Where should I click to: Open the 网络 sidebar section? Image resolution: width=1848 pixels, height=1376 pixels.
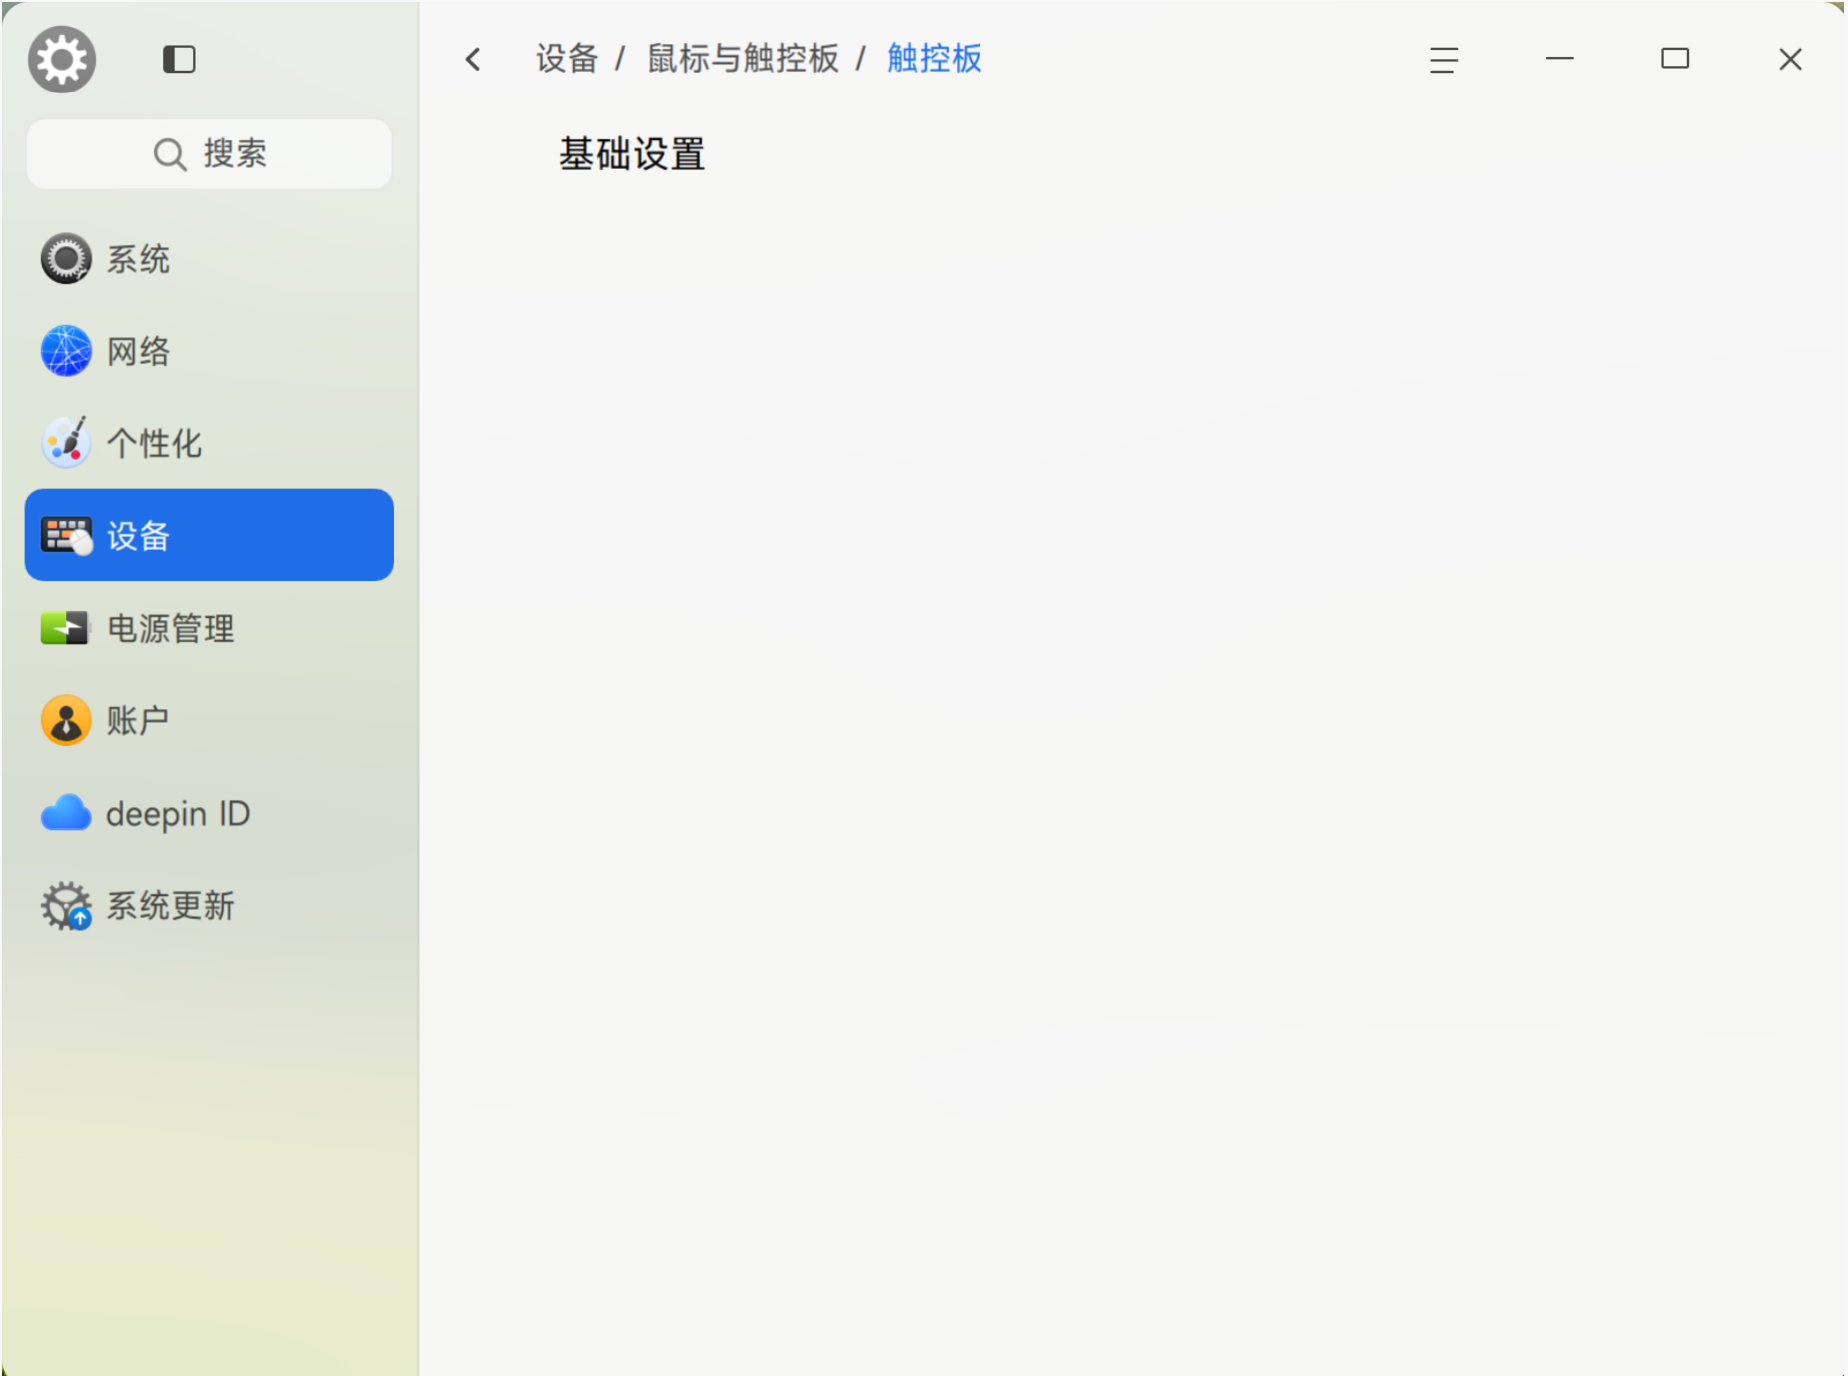pyautogui.click(x=209, y=351)
